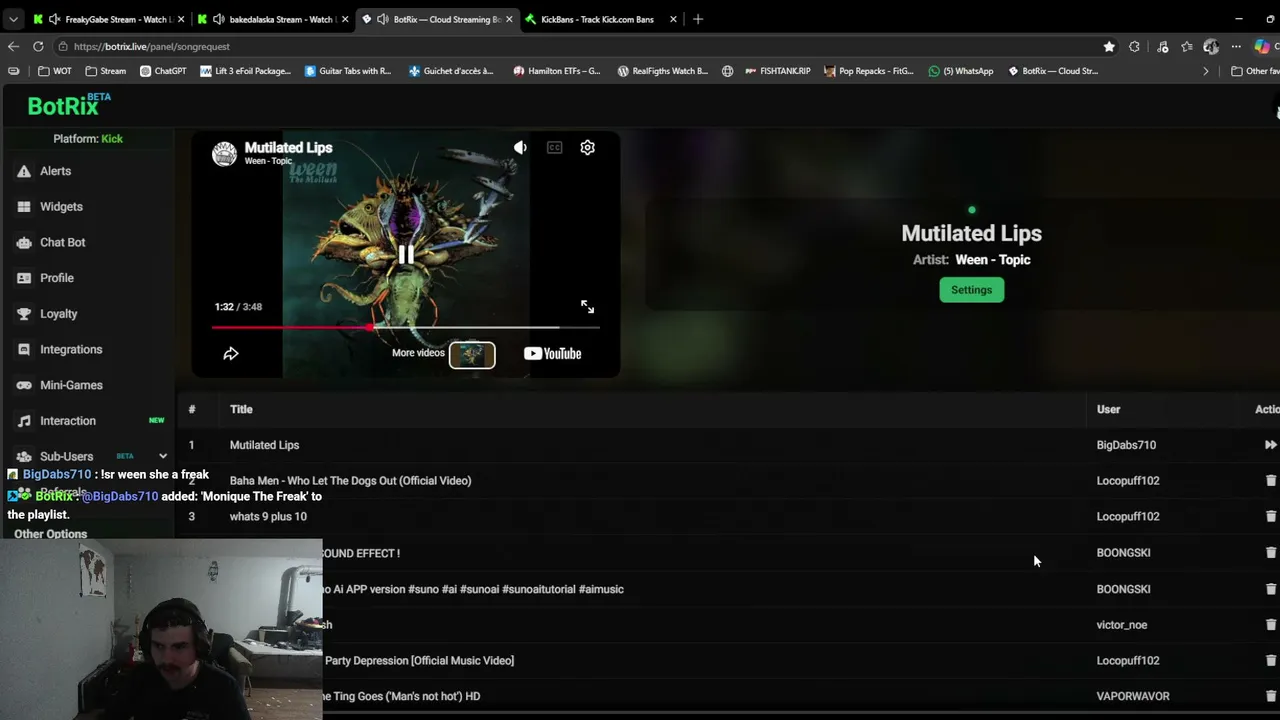Open FISHTANK.RIP bookmark

778,71
